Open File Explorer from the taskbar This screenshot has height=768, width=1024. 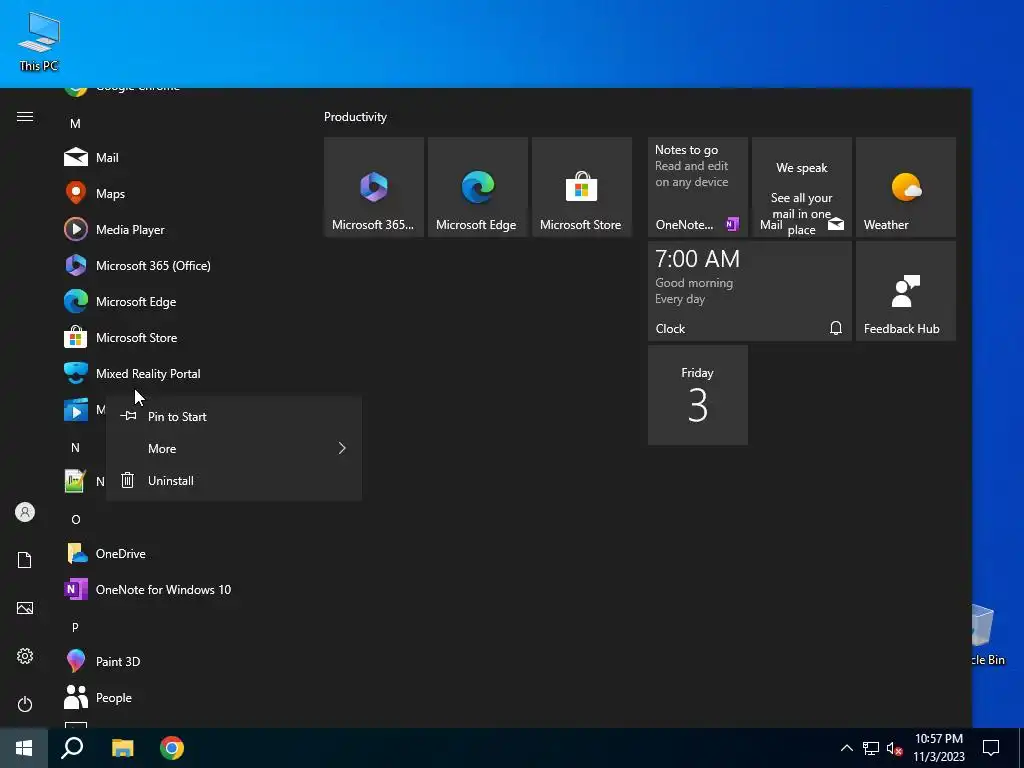(122, 748)
